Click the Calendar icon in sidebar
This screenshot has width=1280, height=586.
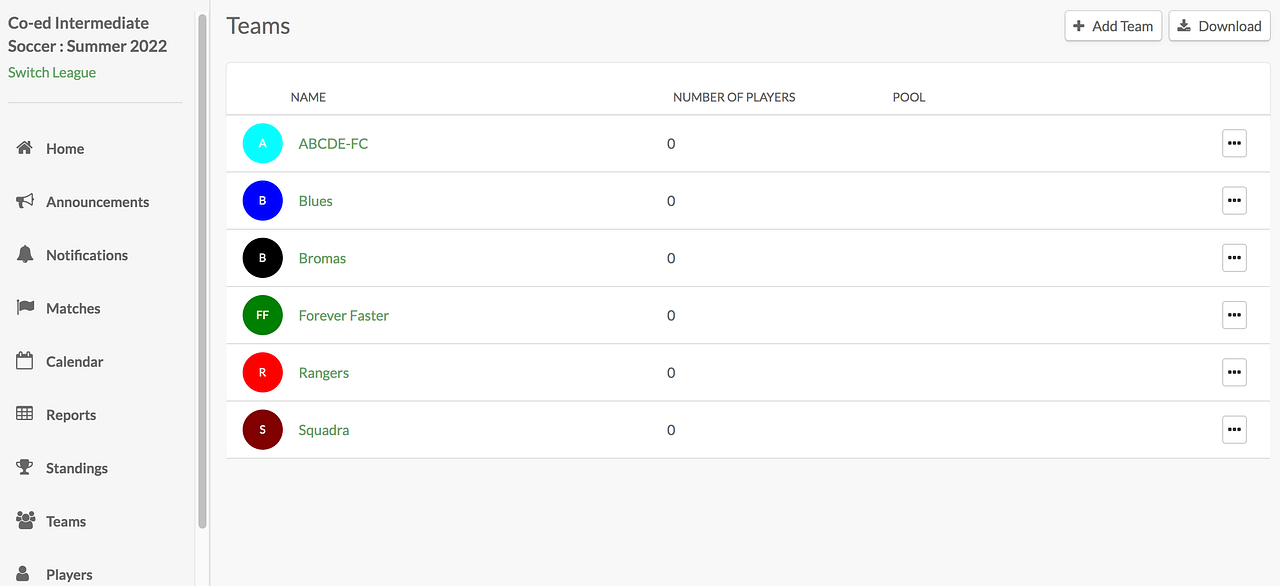(25, 361)
